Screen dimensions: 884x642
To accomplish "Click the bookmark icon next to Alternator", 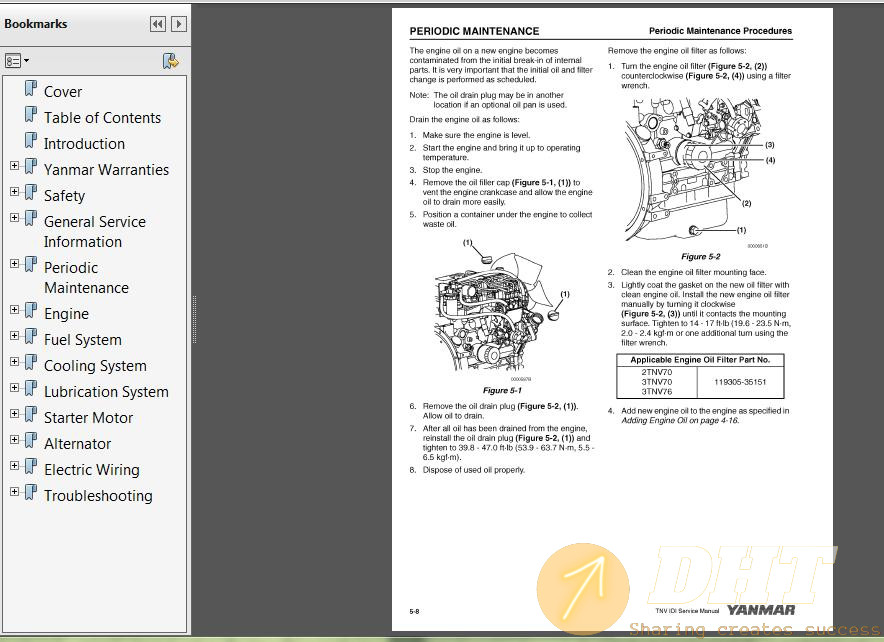I will pyautogui.click(x=31, y=441).
